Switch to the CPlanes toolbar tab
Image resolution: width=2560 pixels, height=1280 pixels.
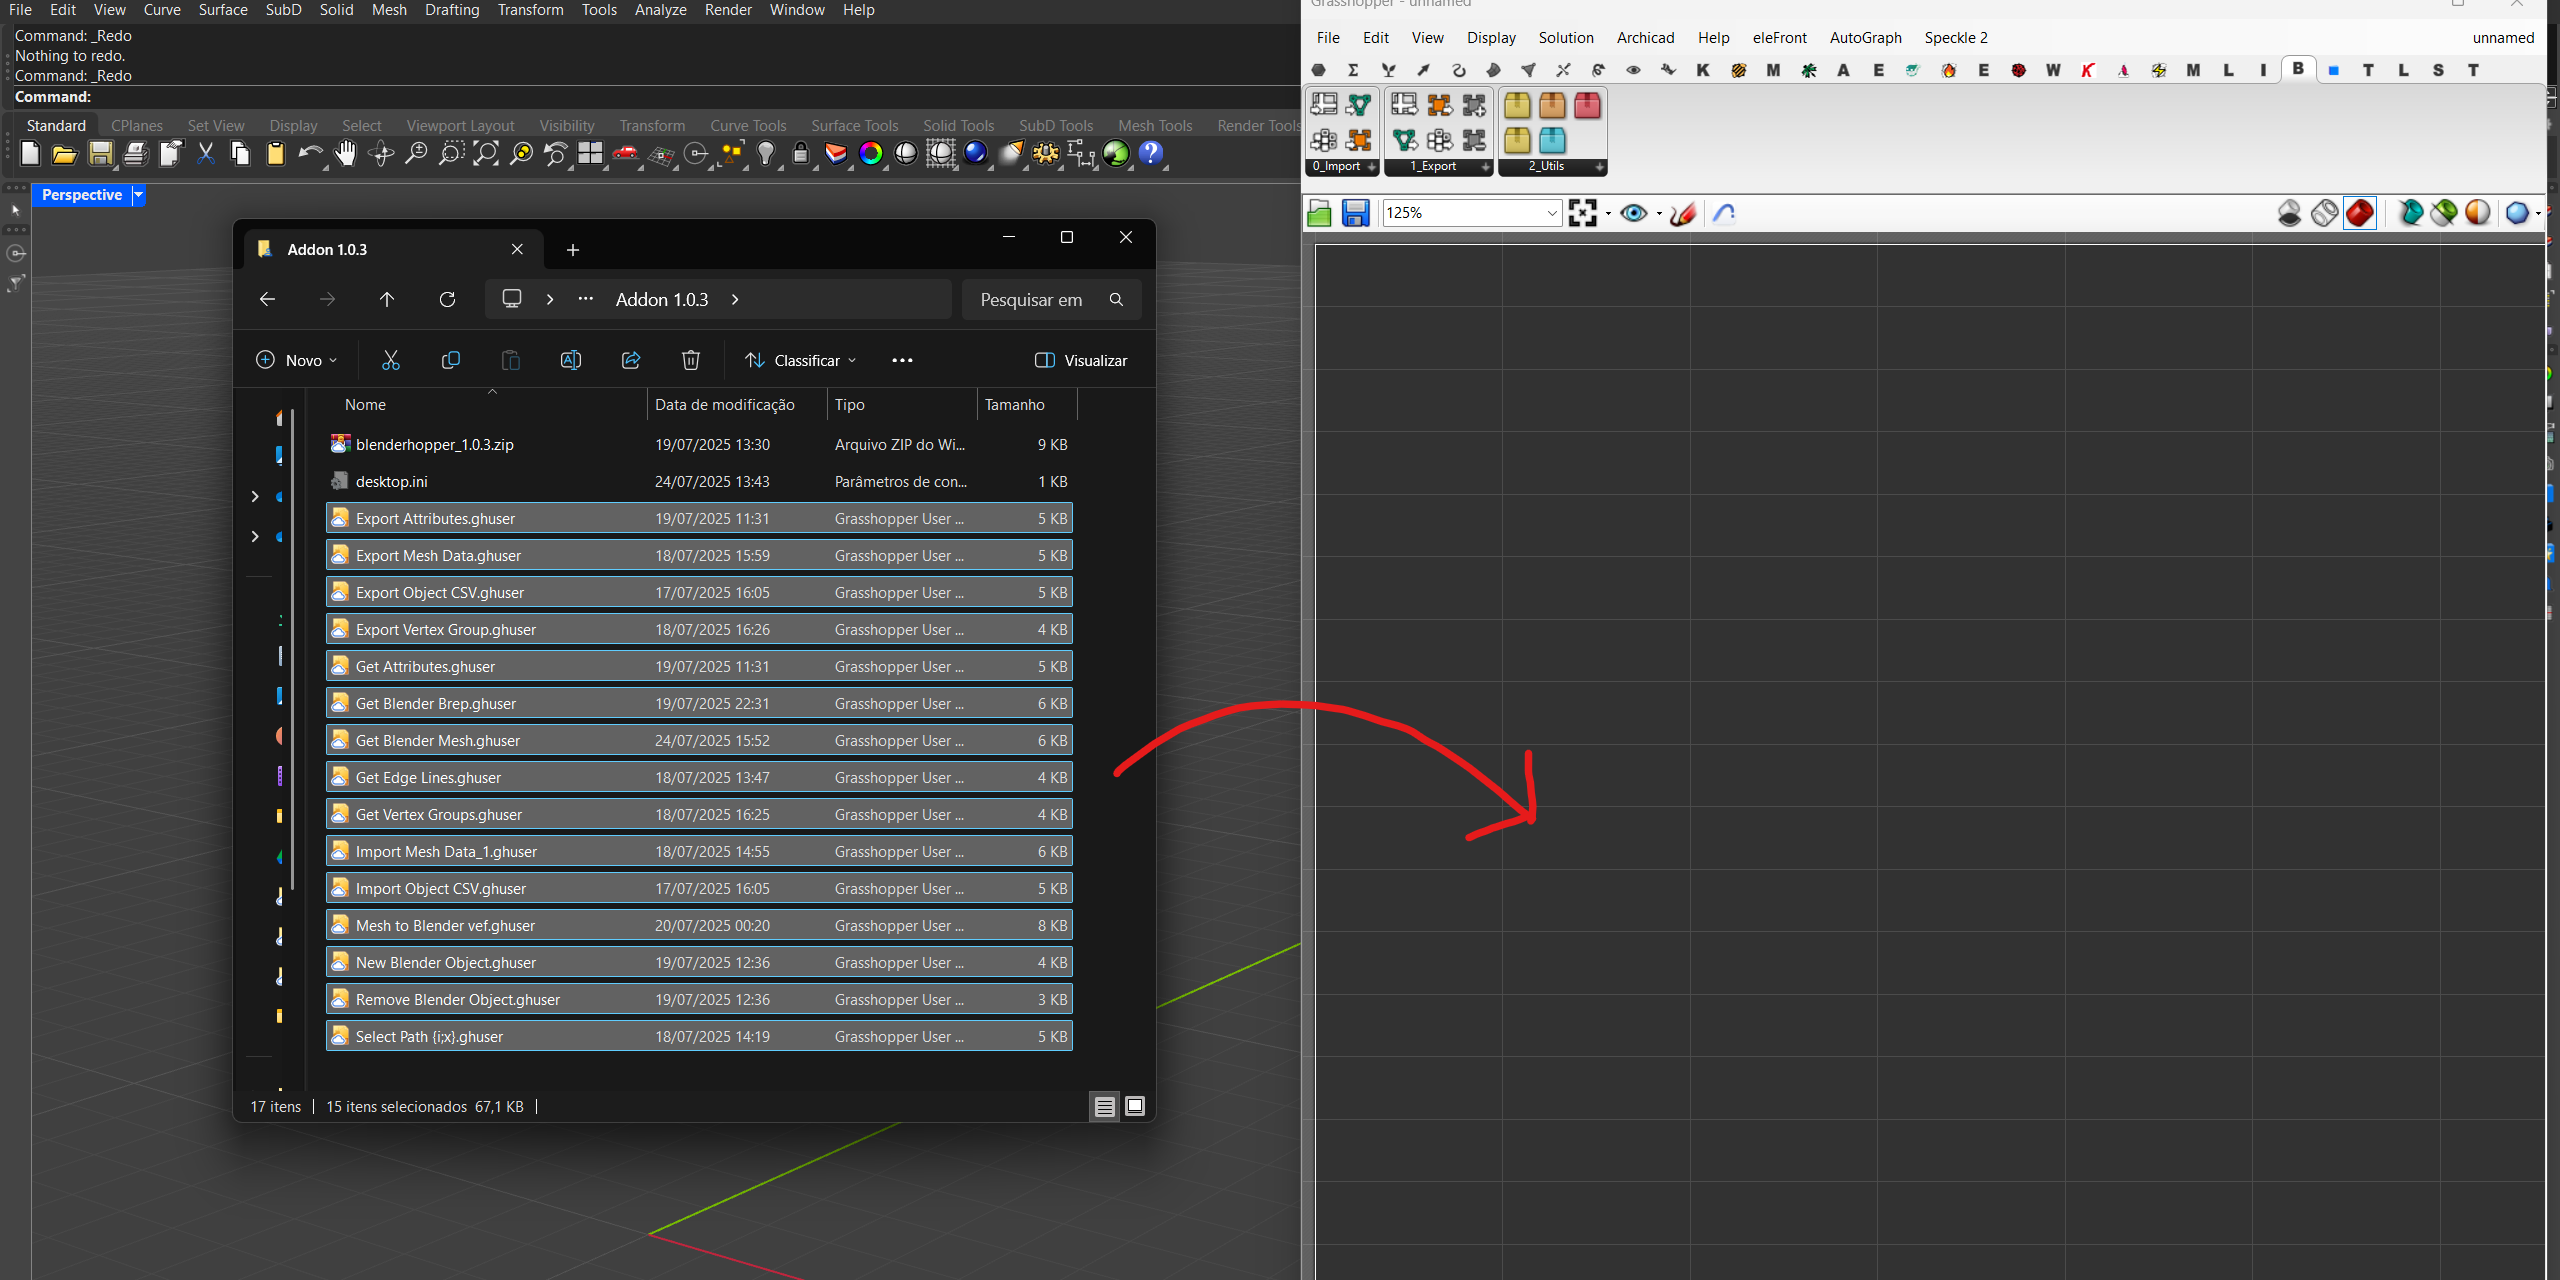coord(137,126)
